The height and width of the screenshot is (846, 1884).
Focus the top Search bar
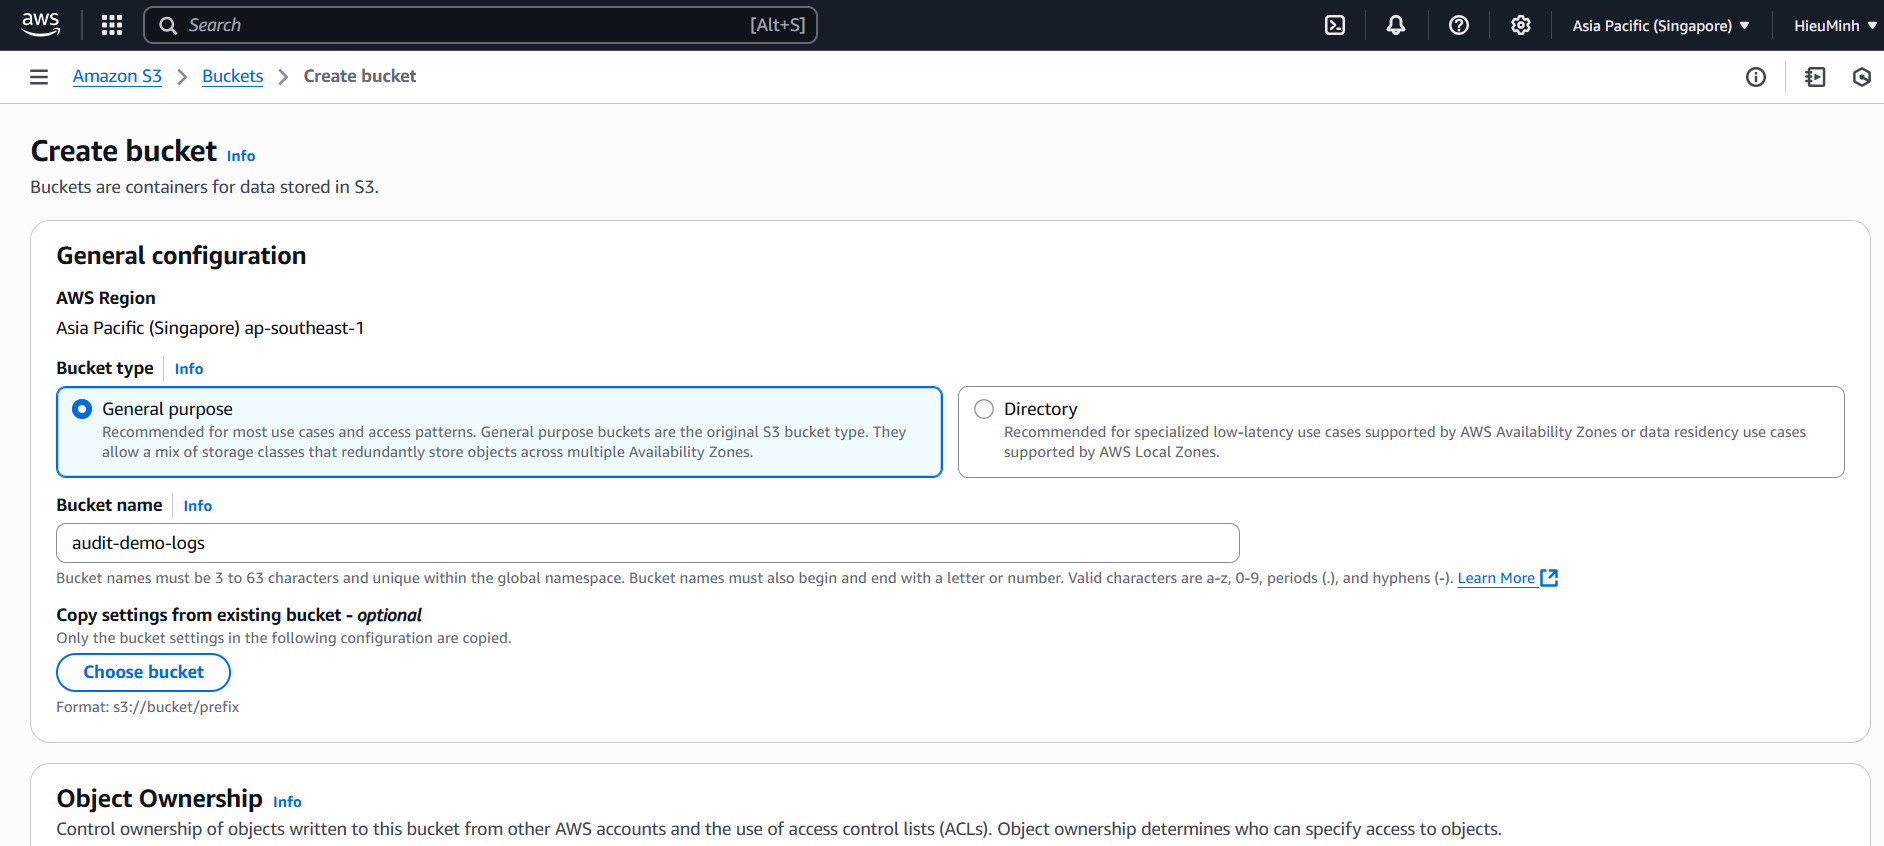pyautogui.click(x=480, y=25)
